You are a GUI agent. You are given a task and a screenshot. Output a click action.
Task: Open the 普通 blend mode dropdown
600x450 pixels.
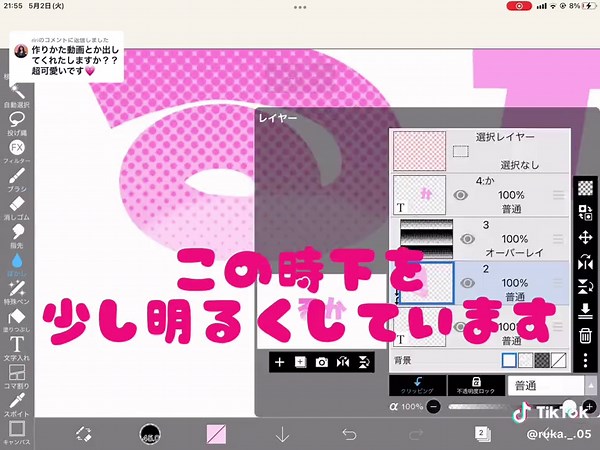tap(551, 385)
